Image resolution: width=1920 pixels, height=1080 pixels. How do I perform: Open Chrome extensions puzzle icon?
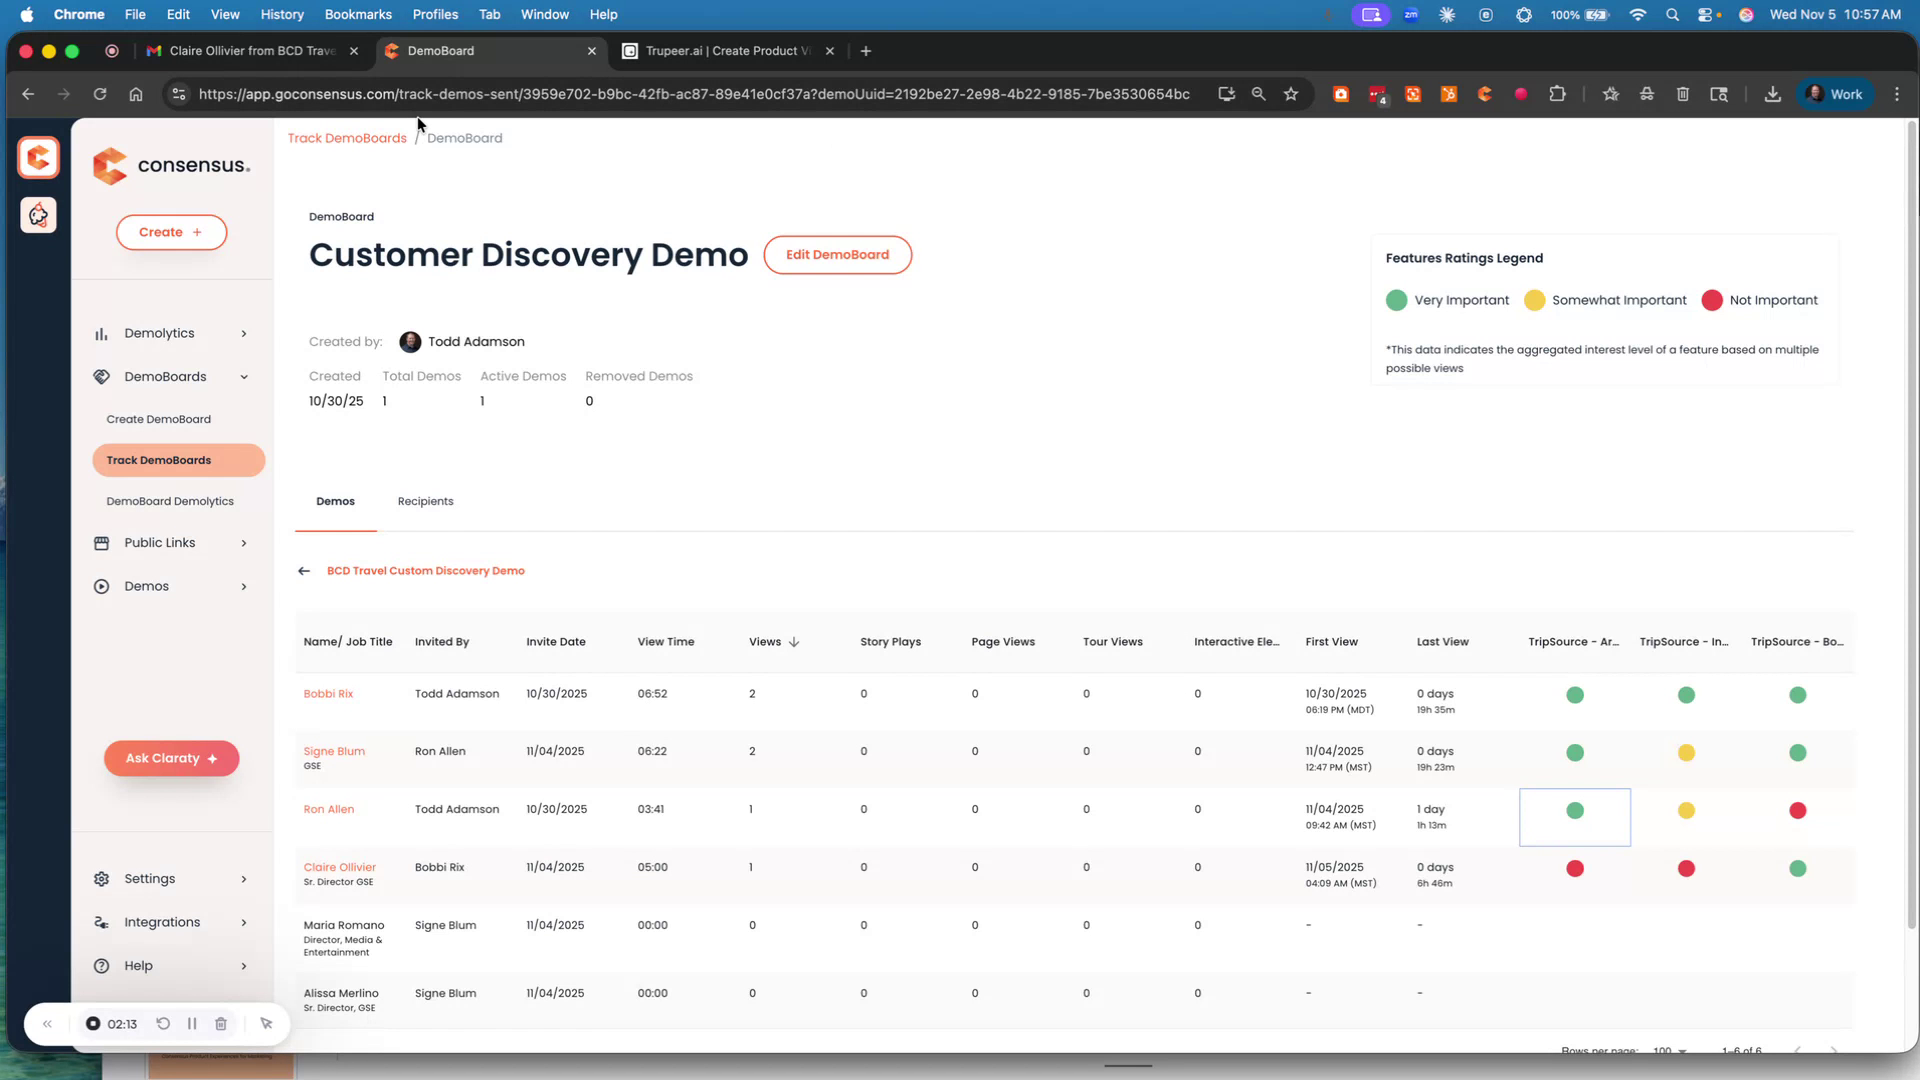1557,94
